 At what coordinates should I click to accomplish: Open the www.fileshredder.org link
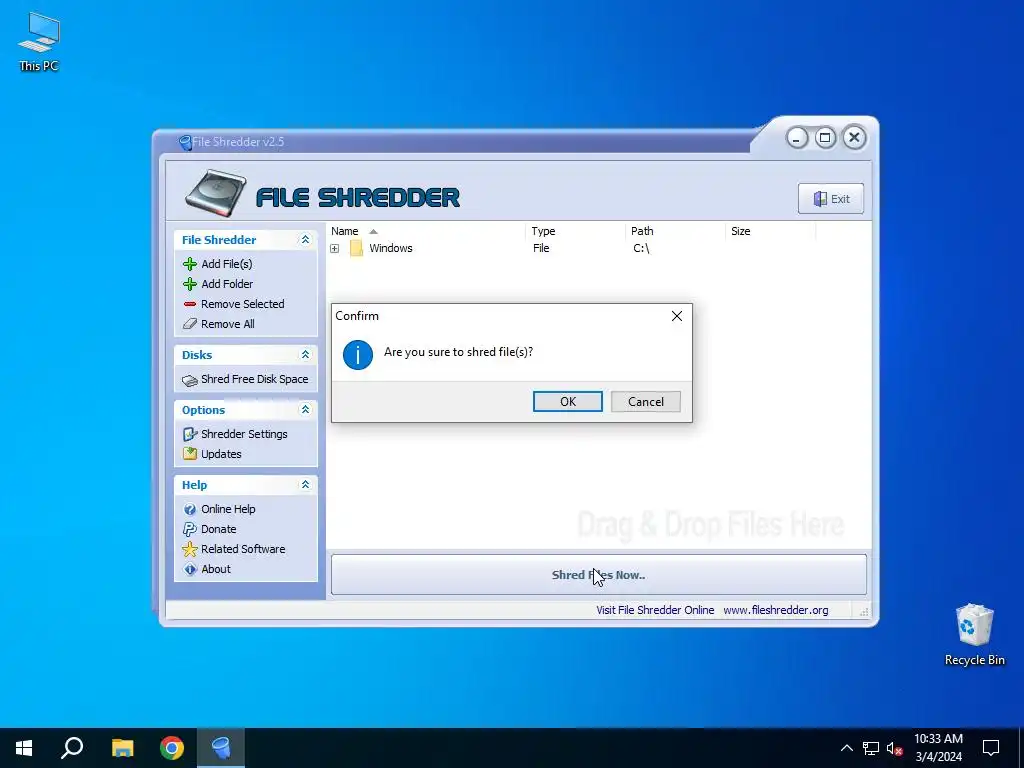point(775,610)
